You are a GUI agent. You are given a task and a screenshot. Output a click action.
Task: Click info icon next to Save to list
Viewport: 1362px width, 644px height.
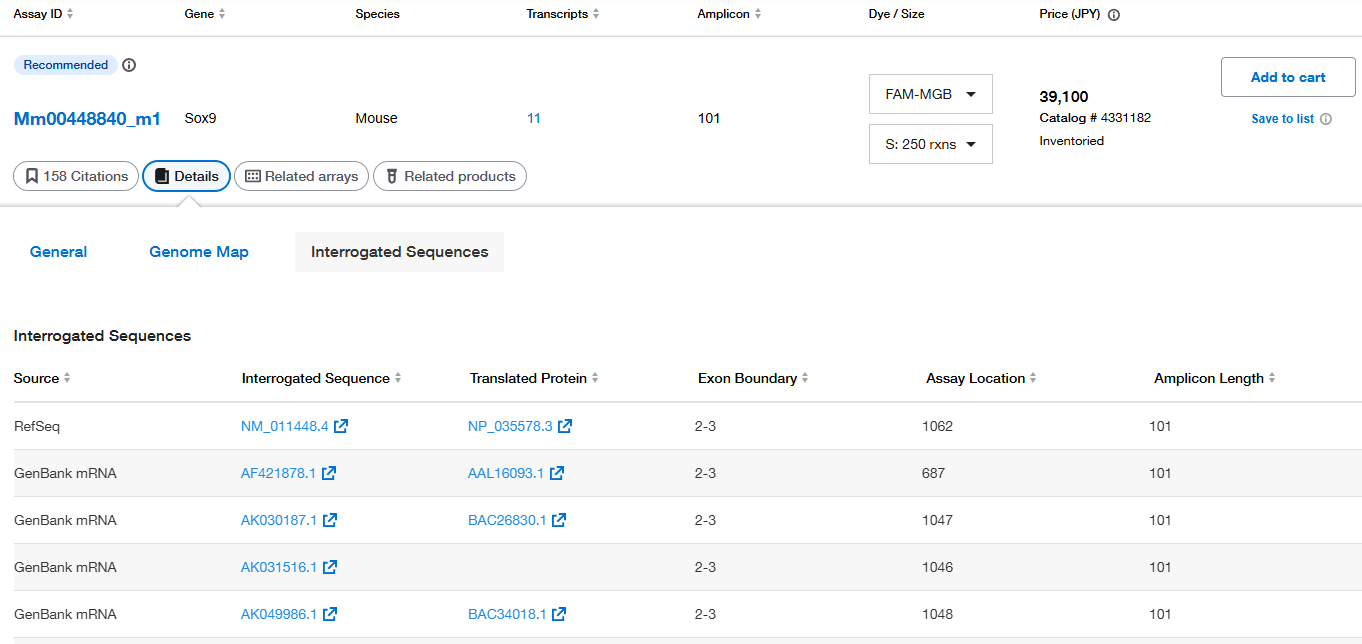click(x=1326, y=119)
